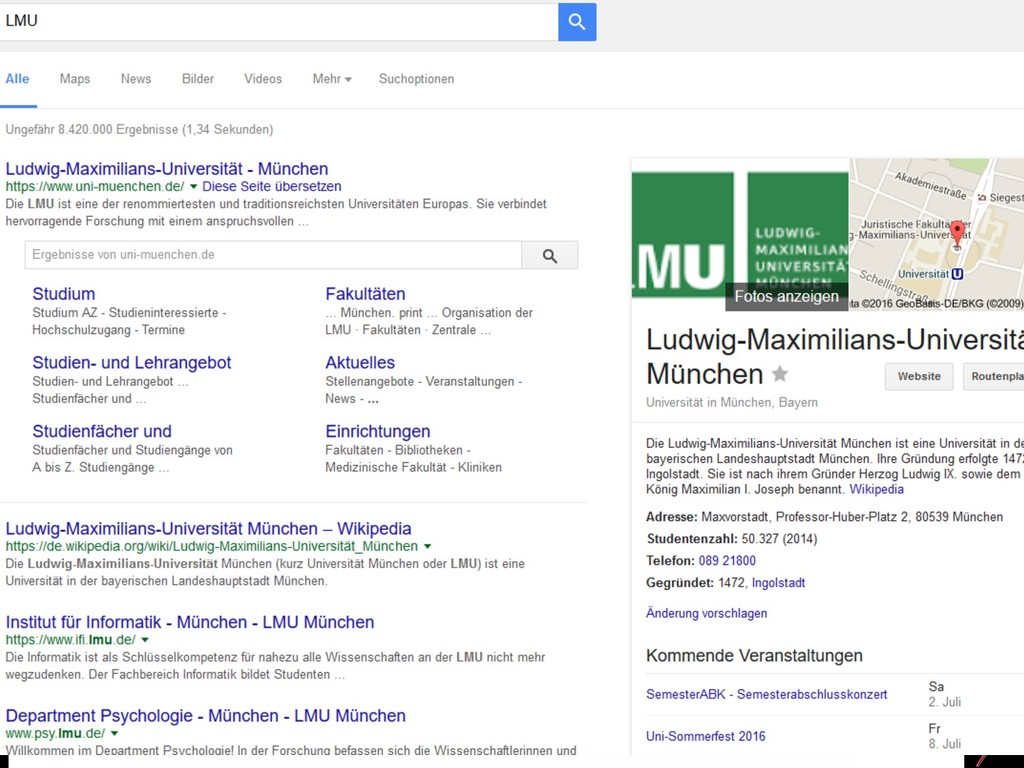Click the https://www.uni-muenchen.de/ green URL
The image size is (1024, 768).
pos(95,187)
